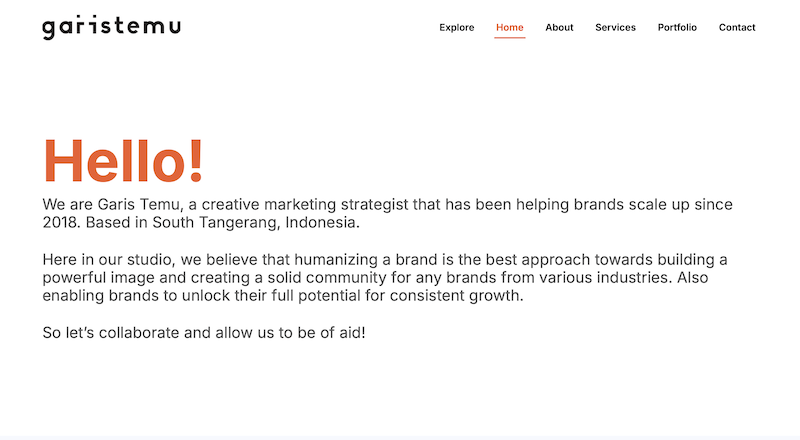800x440 pixels.
Task: Go to the About page
Action: (x=559, y=28)
